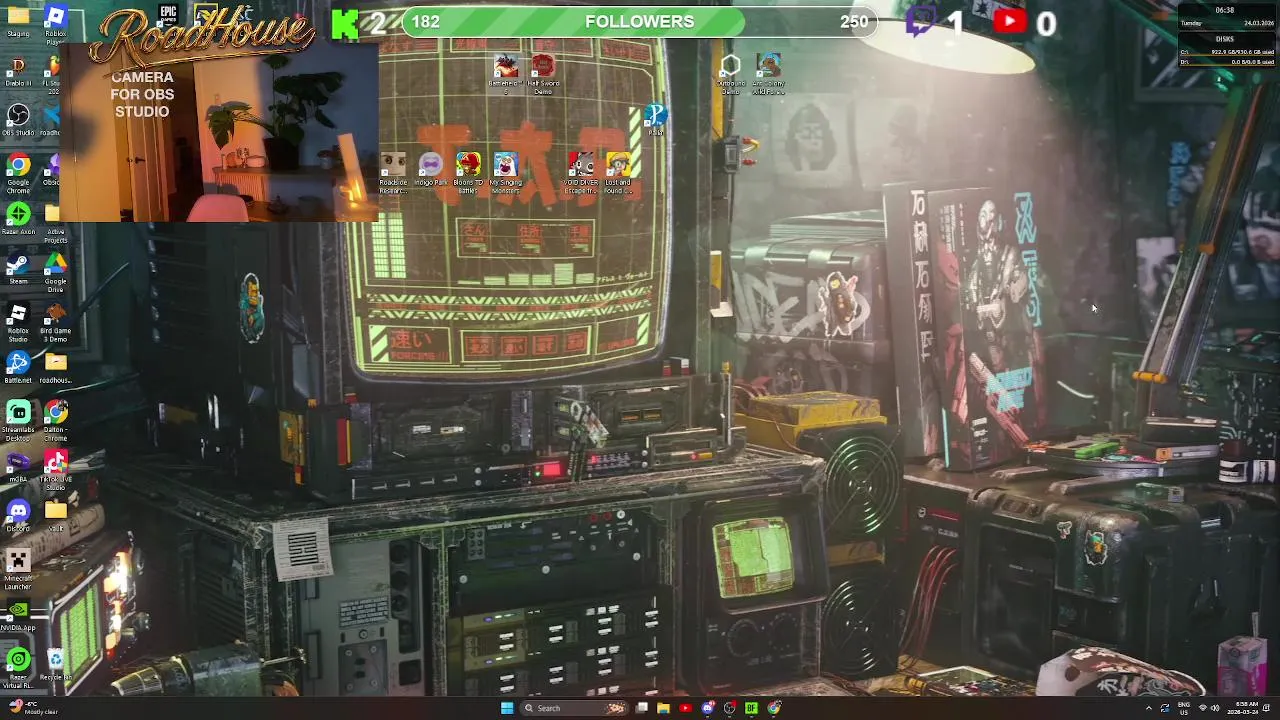Screen dimensions: 1280x720
Task: Open the Google Chrome desktop shortcut
Action: pyautogui.click(x=18, y=171)
